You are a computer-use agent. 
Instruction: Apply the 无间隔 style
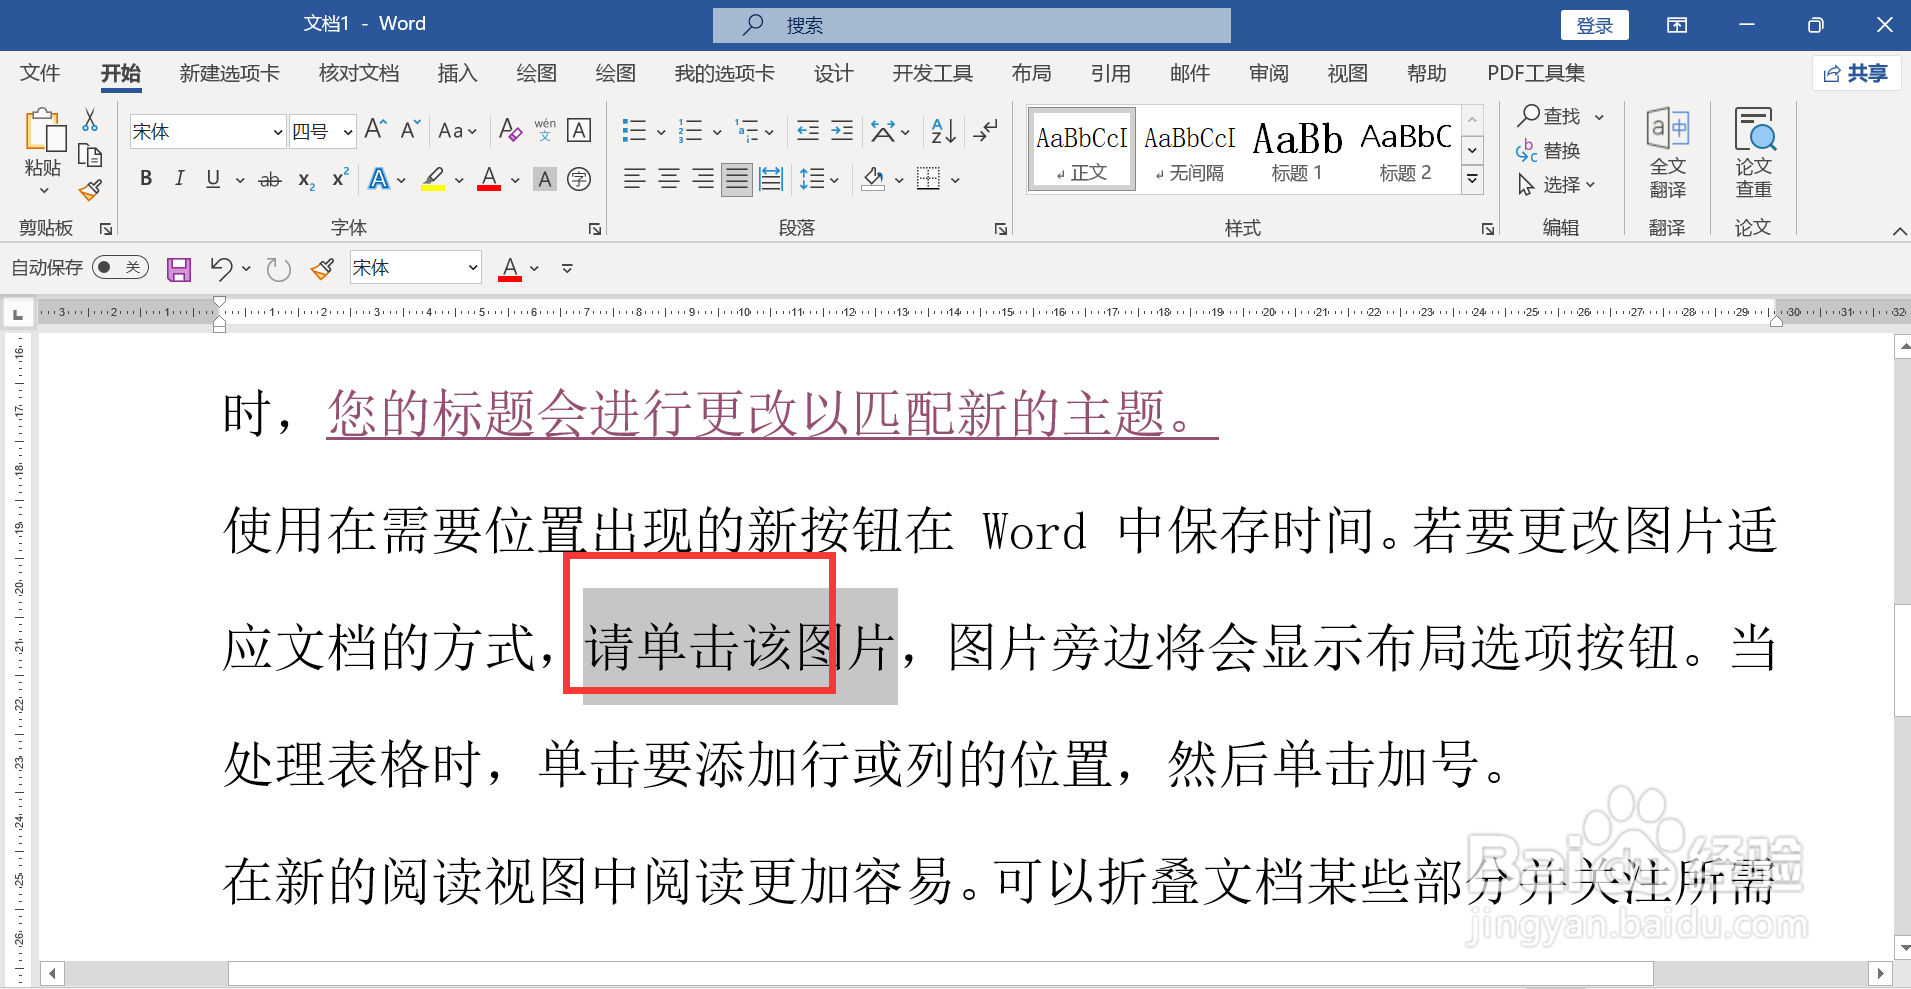point(1189,149)
